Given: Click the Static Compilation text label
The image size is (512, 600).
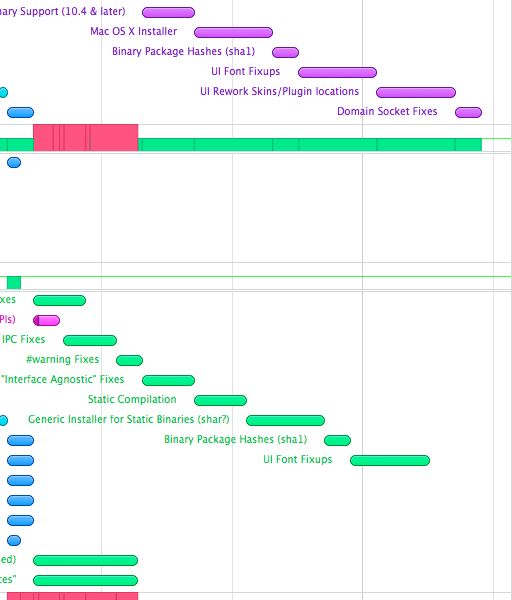Looking at the screenshot, I should (x=132, y=399).
